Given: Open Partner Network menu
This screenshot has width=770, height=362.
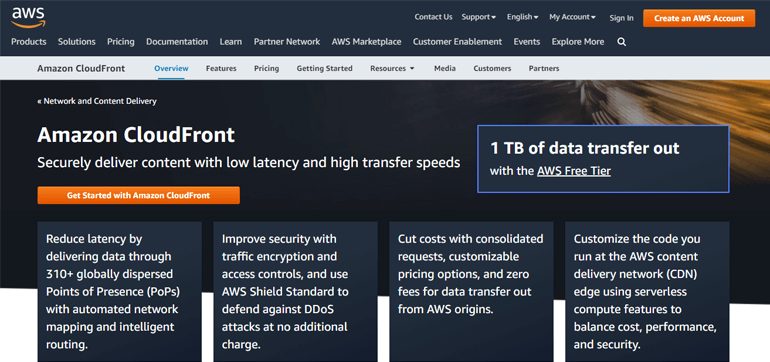Looking at the screenshot, I should click(x=287, y=42).
